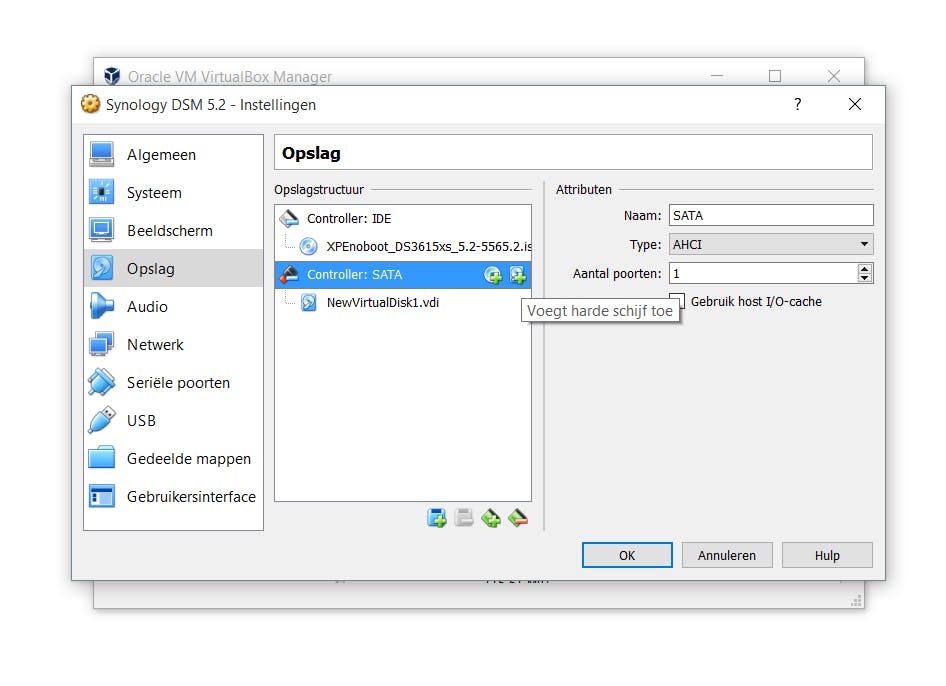Open Netwerk settings category
946x686 pixels.
pos(174,345)
